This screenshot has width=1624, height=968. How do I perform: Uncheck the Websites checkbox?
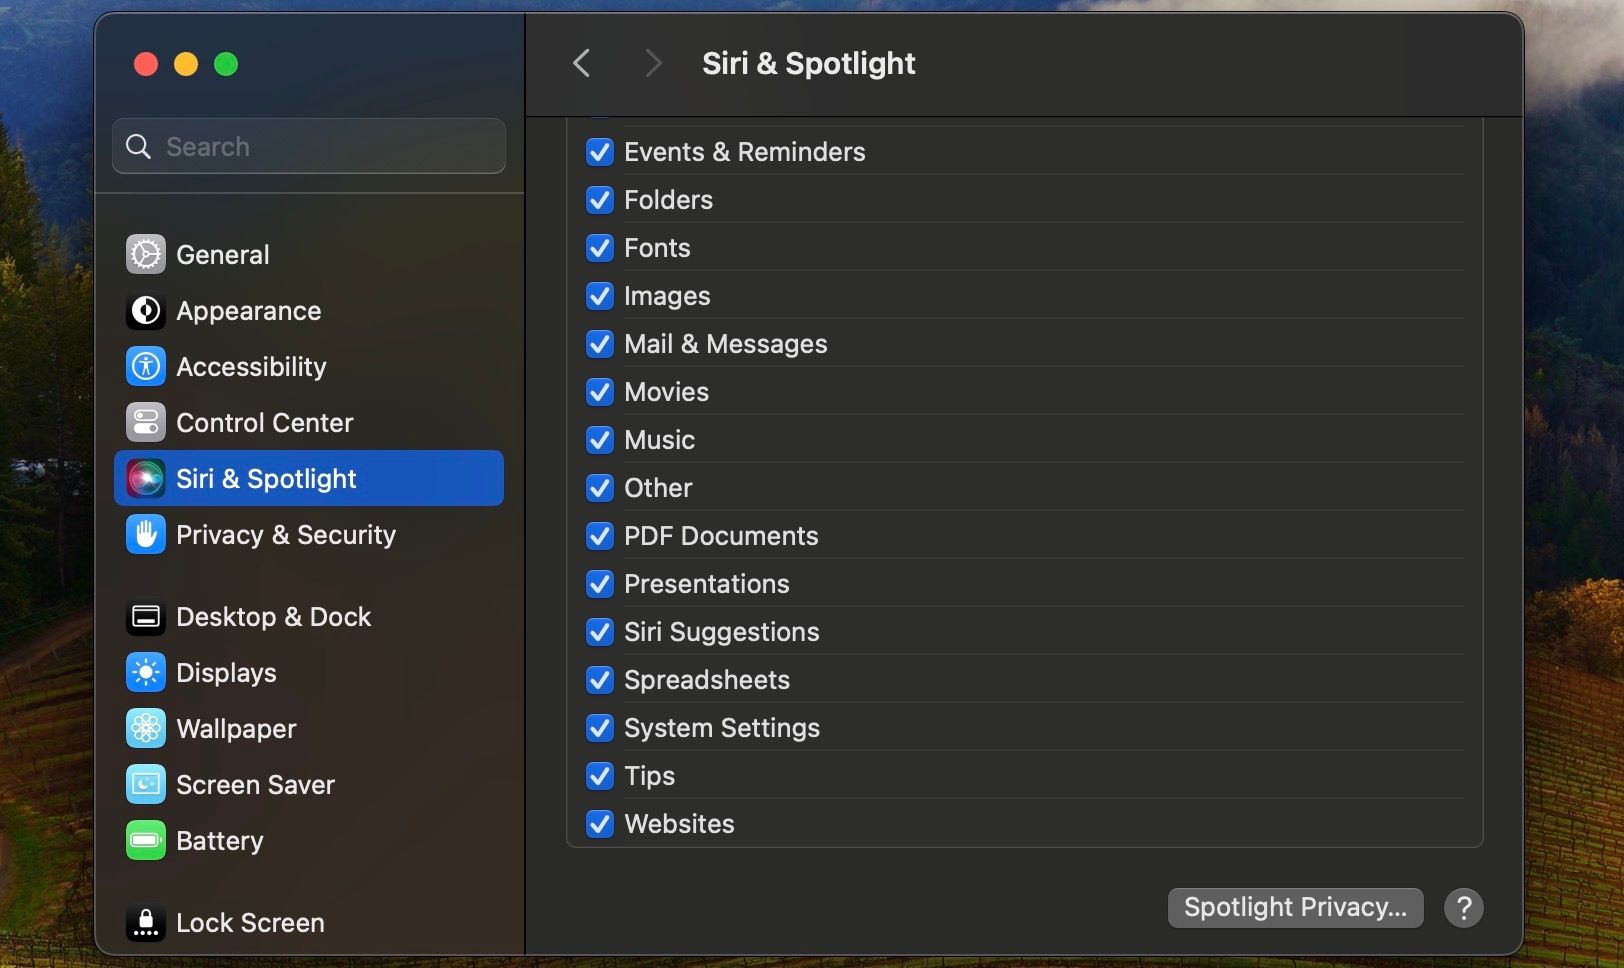(599, 824)
